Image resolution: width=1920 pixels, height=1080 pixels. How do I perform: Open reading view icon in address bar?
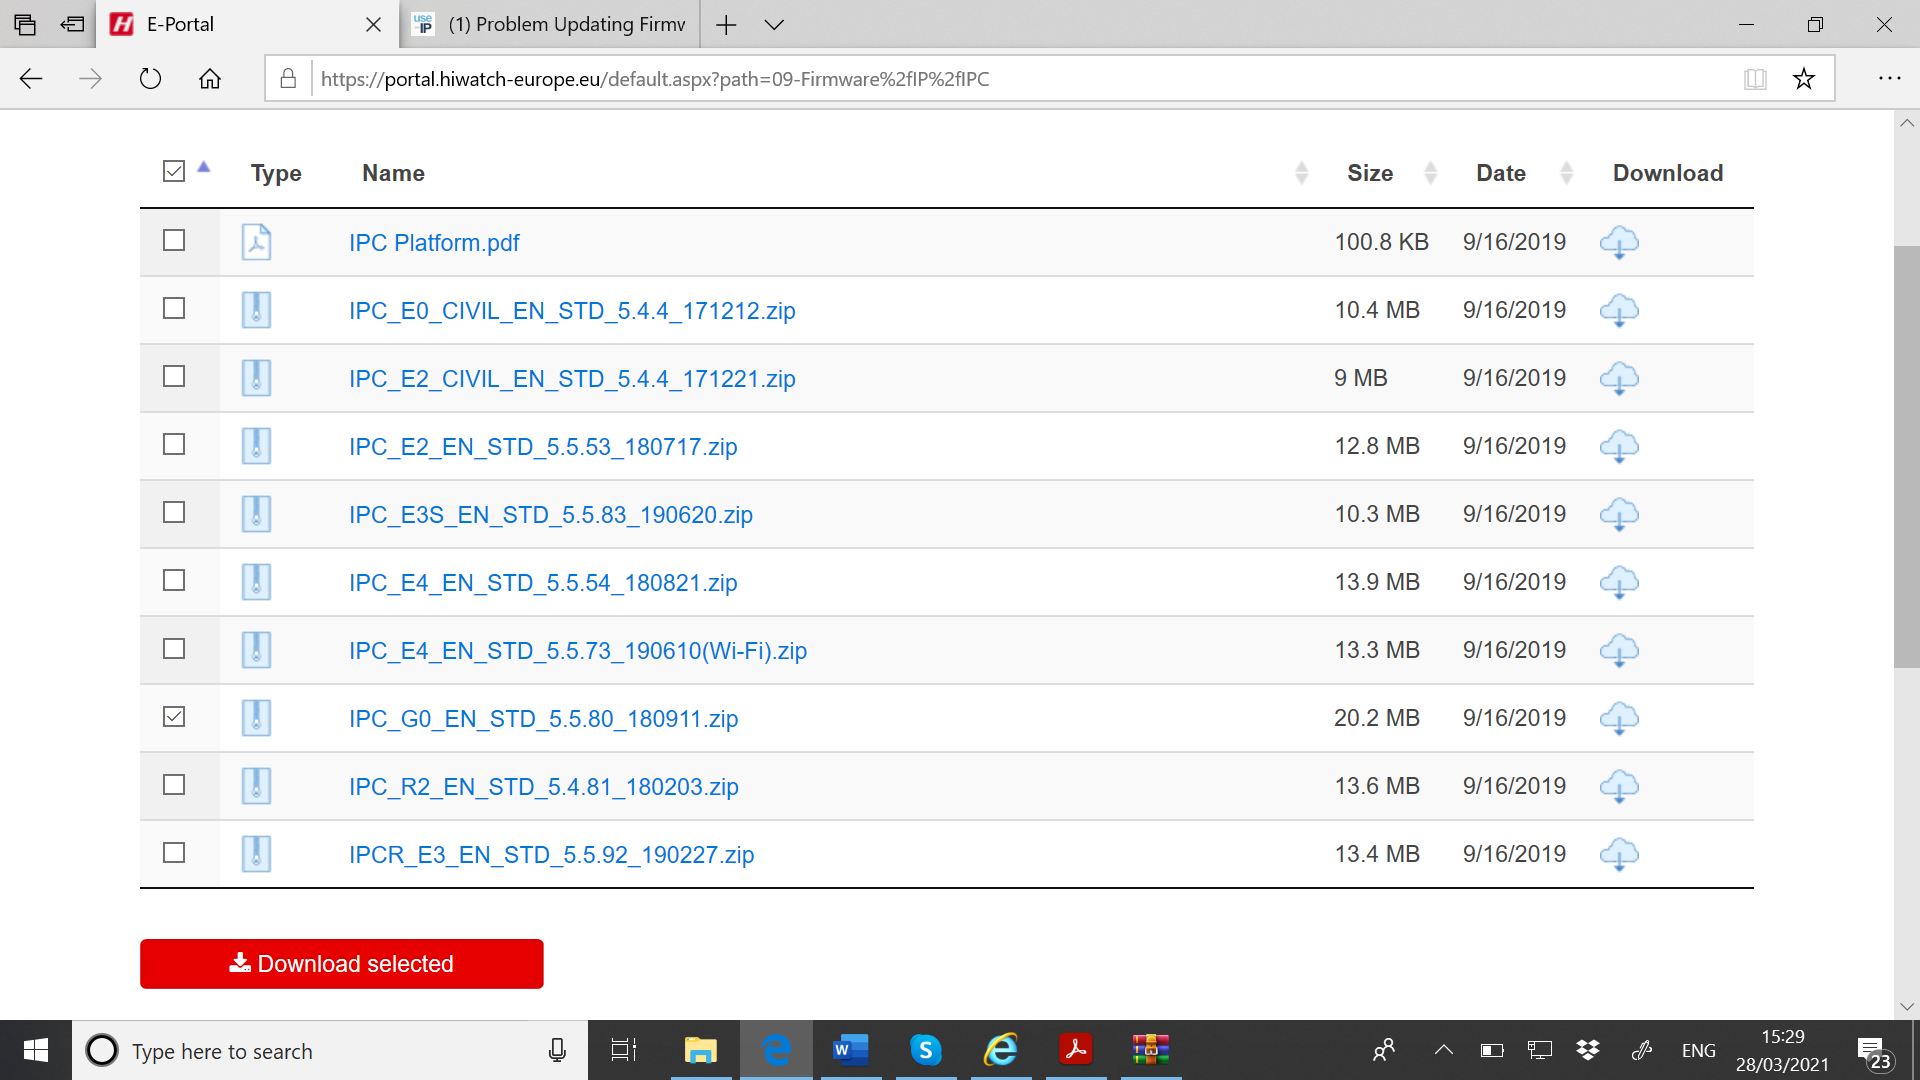1755,79
